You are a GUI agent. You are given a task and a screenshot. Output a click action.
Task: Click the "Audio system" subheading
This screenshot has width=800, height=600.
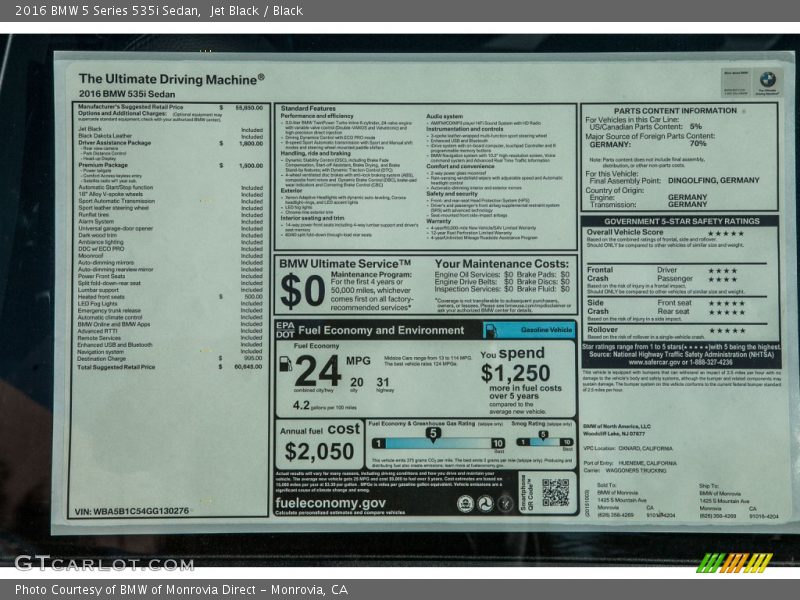(444, 116)
